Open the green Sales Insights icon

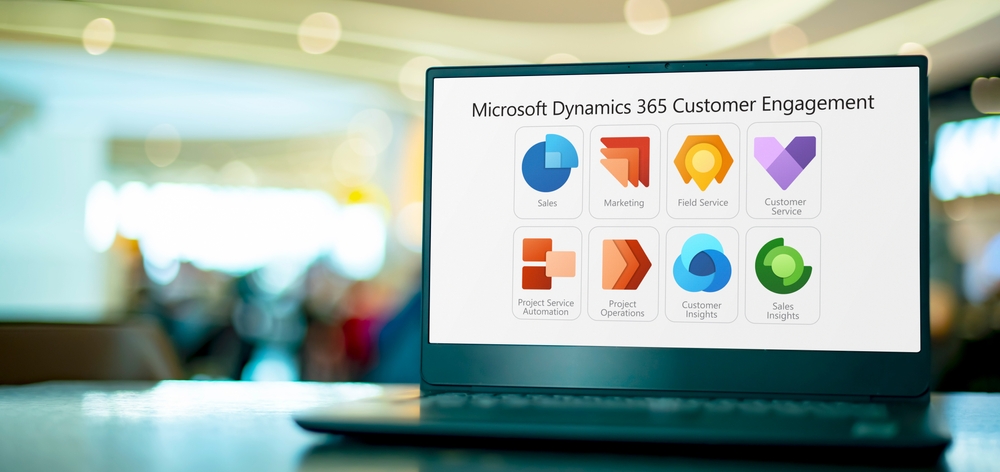(783, 265)
